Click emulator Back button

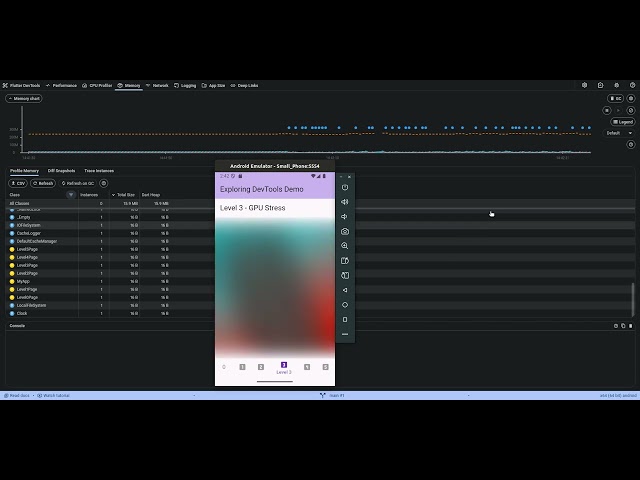click(x=345, y=290)
